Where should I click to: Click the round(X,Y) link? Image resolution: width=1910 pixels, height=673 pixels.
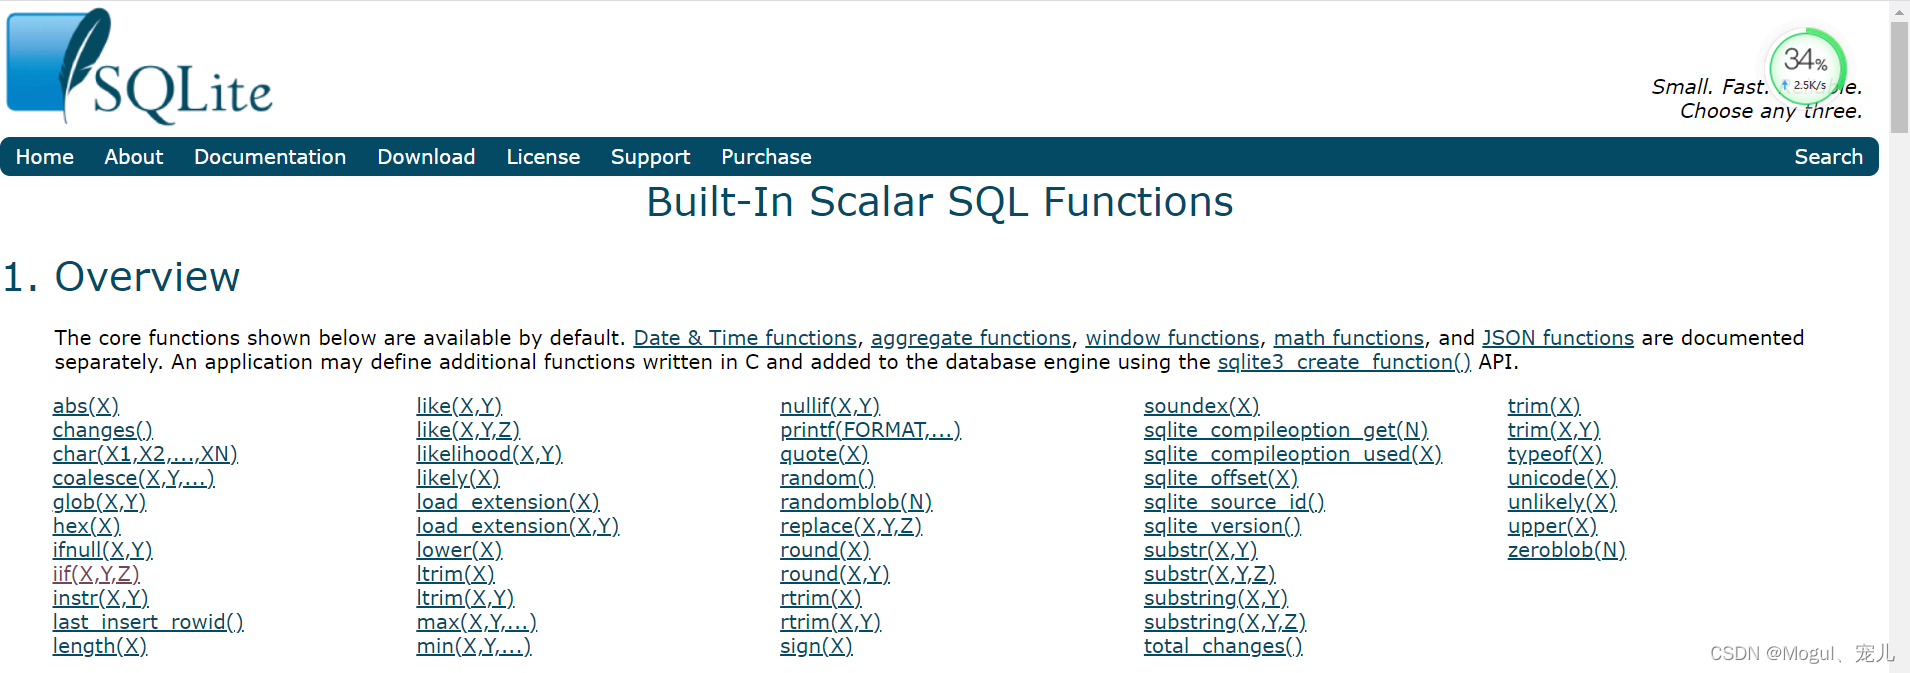point(835,574)
